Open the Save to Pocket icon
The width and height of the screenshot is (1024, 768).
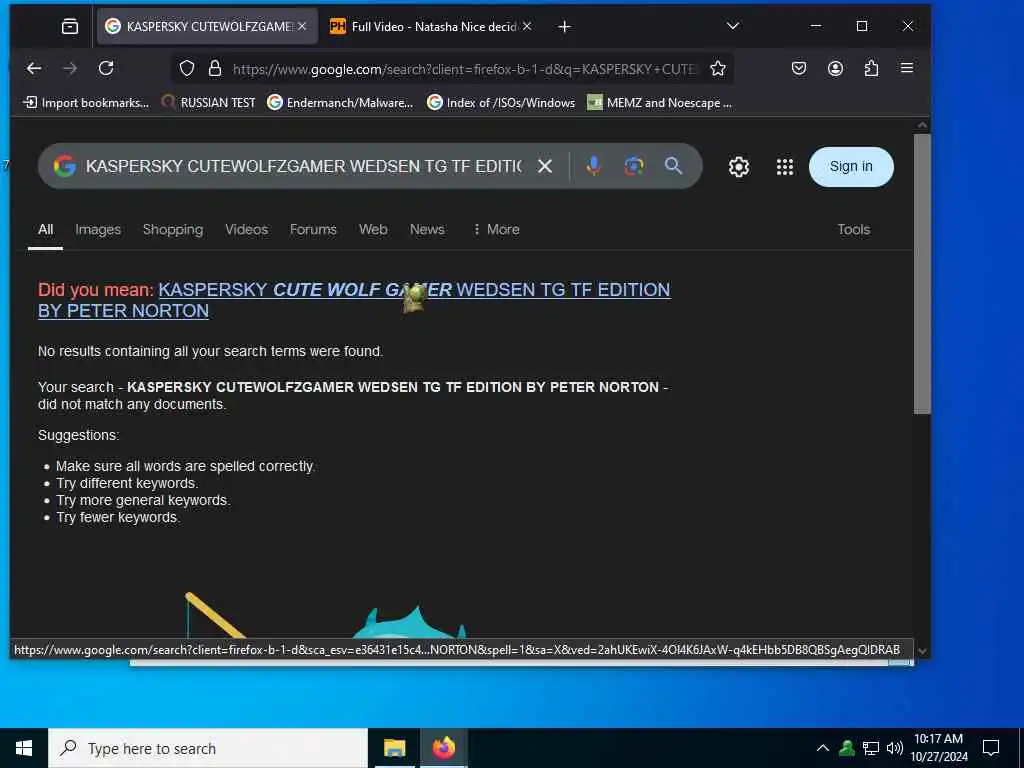(x=799, y=68)
